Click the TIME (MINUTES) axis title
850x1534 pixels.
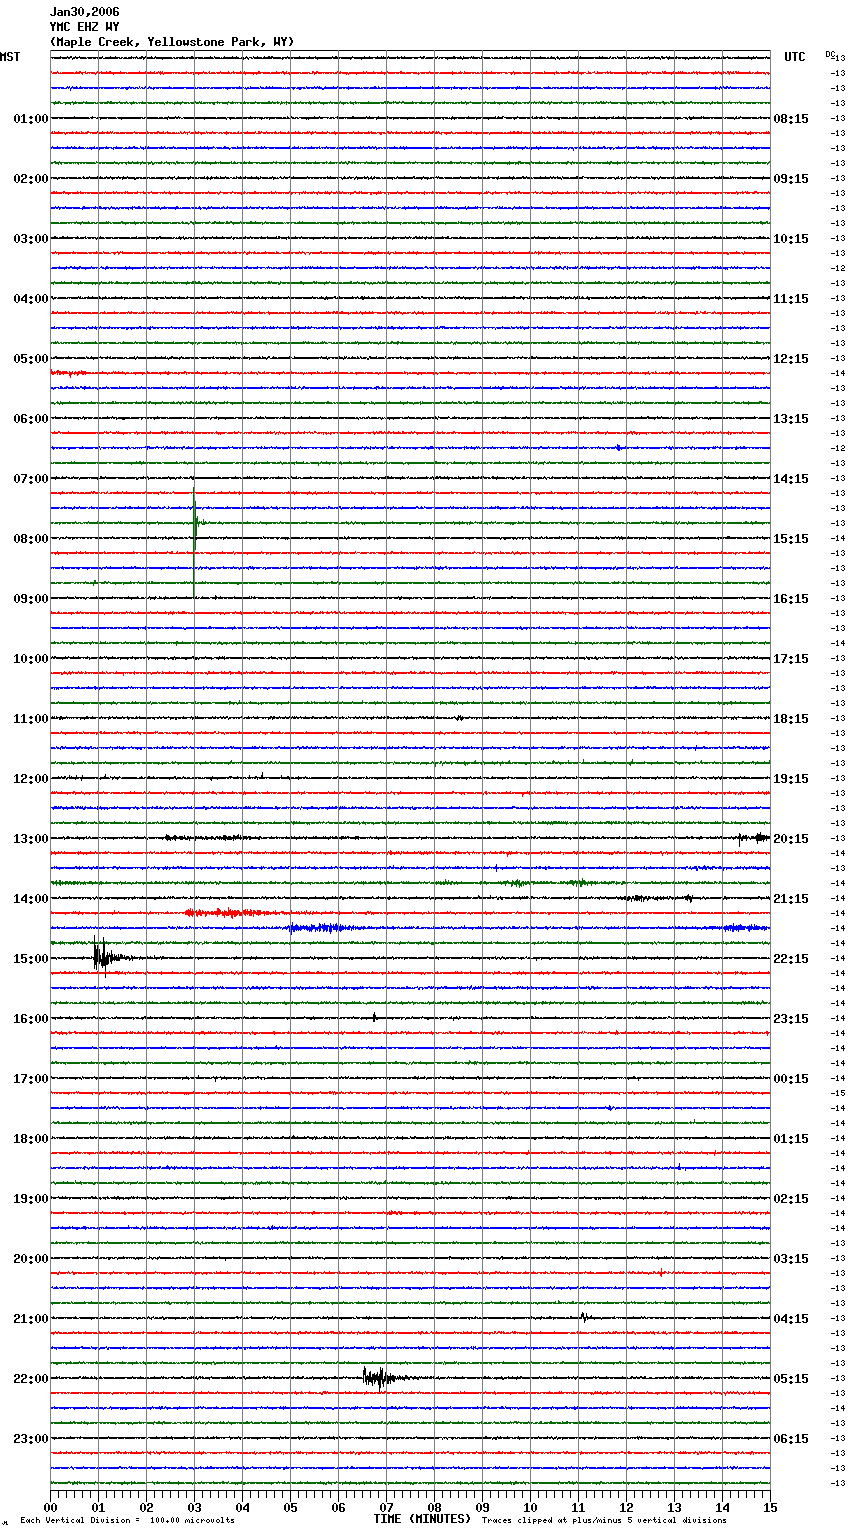(422, 1519)
